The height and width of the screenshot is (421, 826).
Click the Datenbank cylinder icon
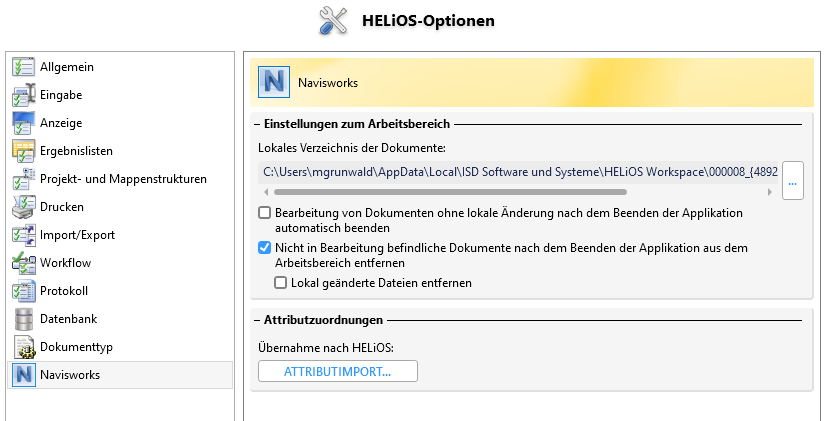23,319
